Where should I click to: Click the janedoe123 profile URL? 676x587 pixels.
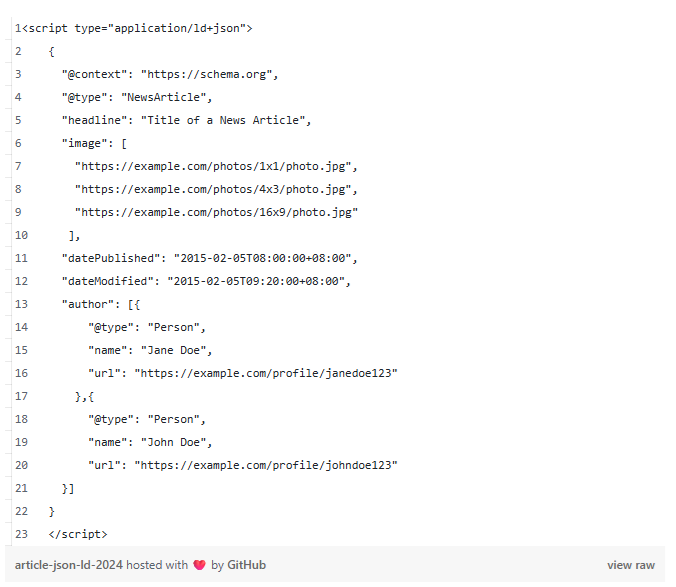pyautogui.click(x=266, y=373)
